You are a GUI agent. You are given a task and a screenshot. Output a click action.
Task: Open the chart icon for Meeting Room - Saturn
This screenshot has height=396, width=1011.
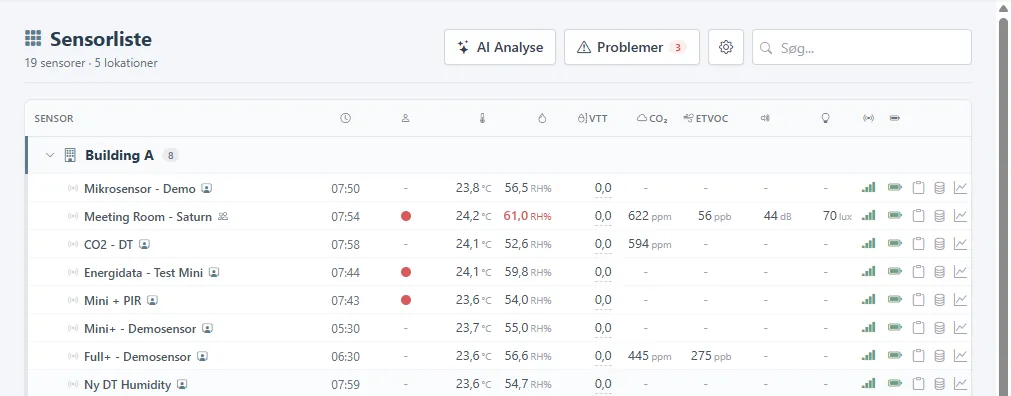click(961, 216)
